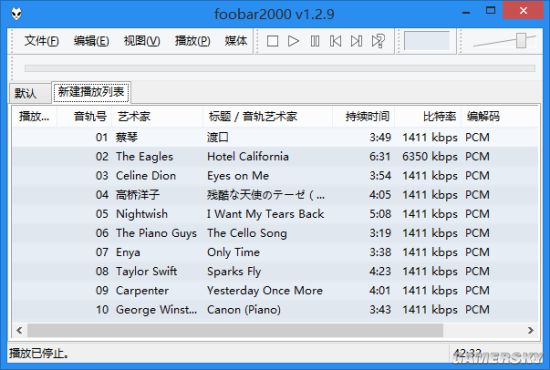Select the Eyes on Me track
This screenshot has height=370, width=550.
point(275,175)
